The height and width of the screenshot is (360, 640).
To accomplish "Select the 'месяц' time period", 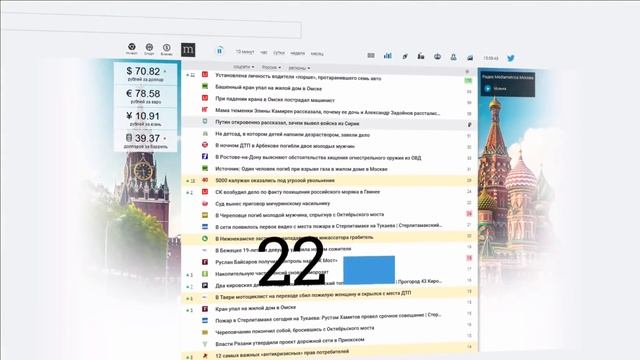I will [x=317, y=53].
